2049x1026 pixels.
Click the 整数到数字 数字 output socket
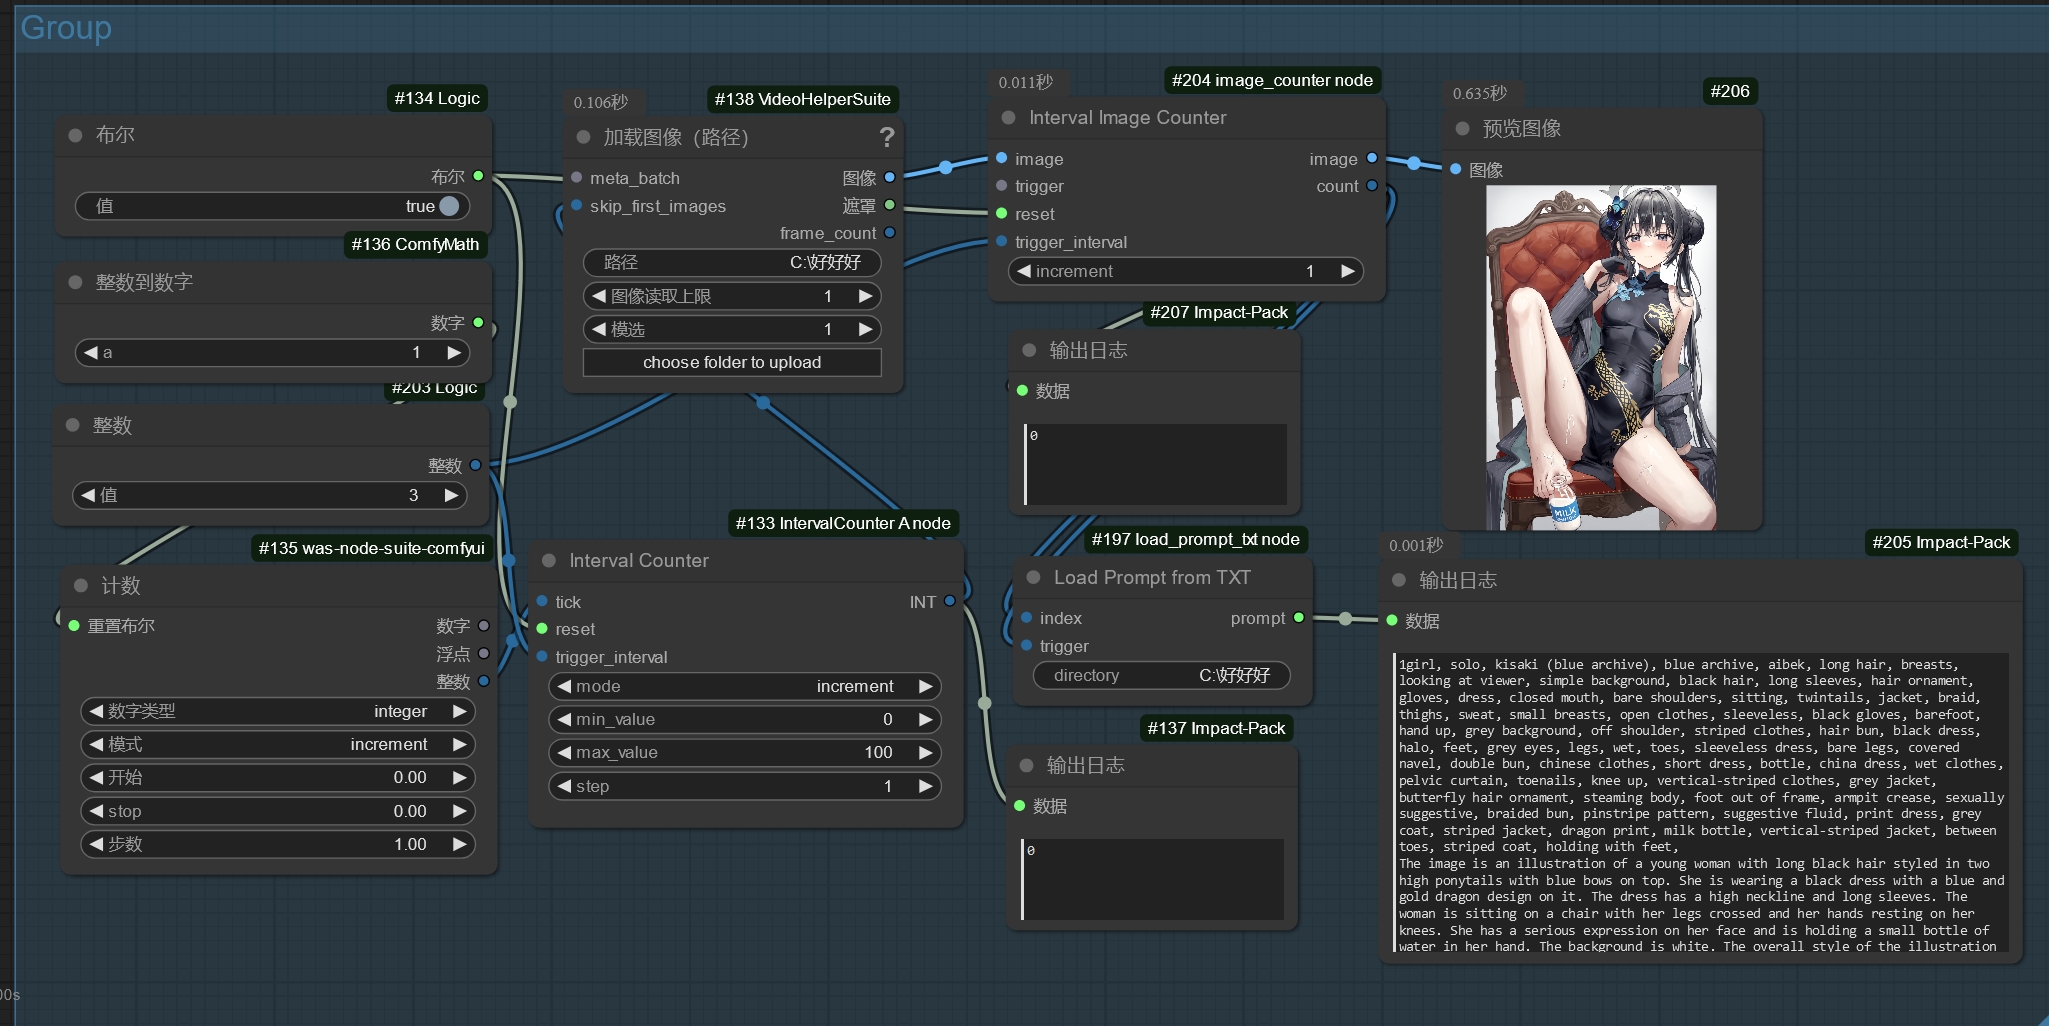pyautogui.click(x=478, y=323)
